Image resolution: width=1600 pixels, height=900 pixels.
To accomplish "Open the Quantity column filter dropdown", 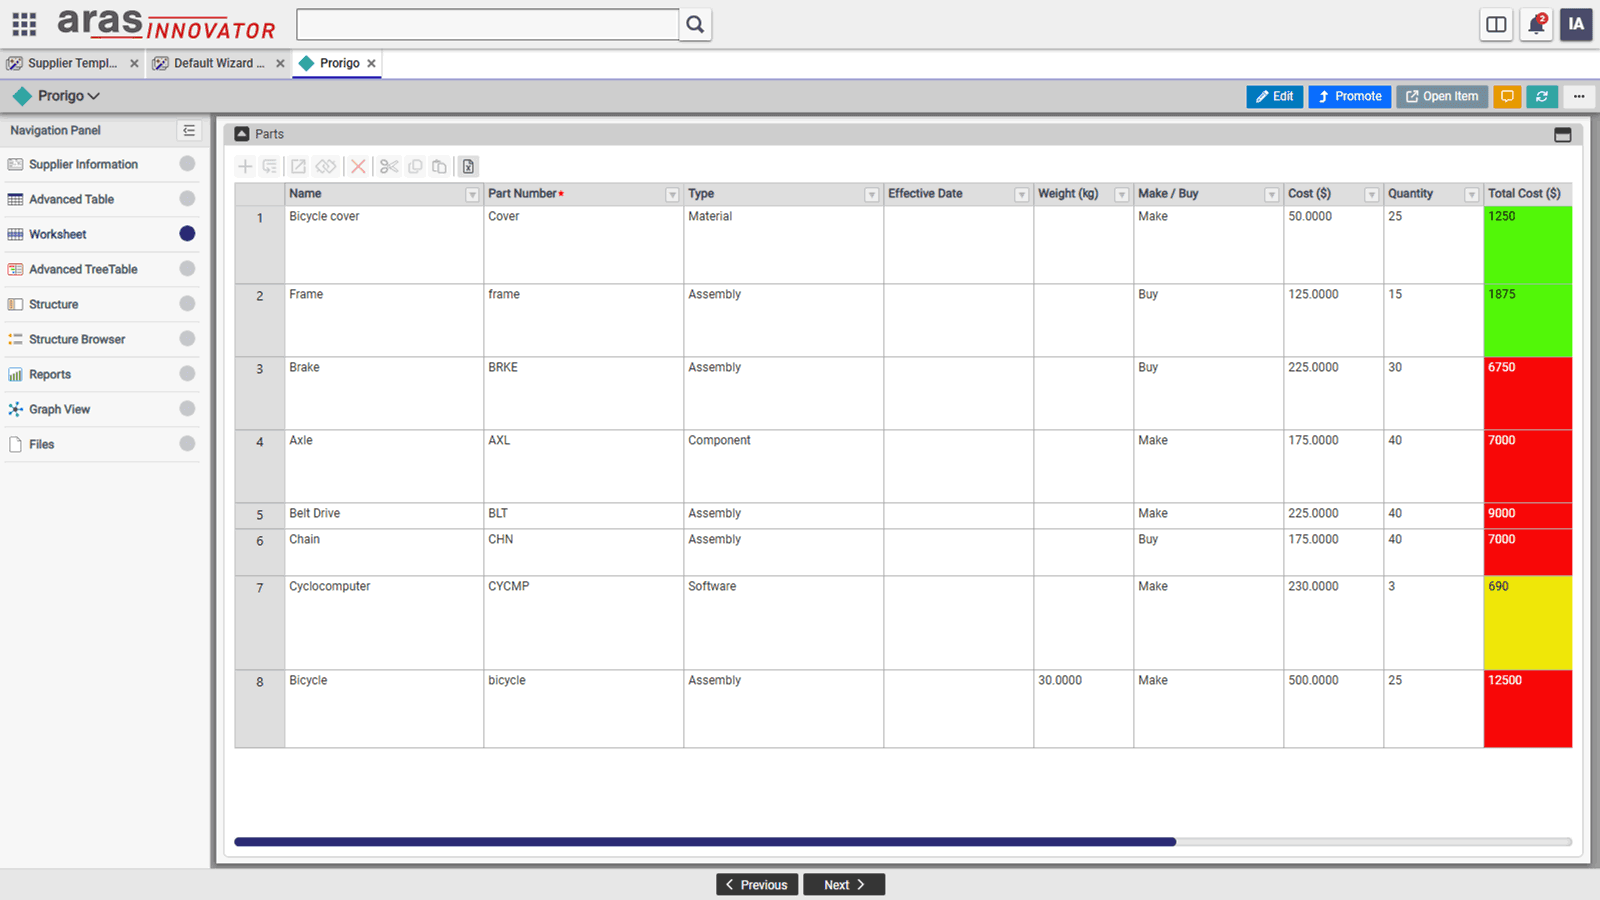I will [x=1472, y=195].
